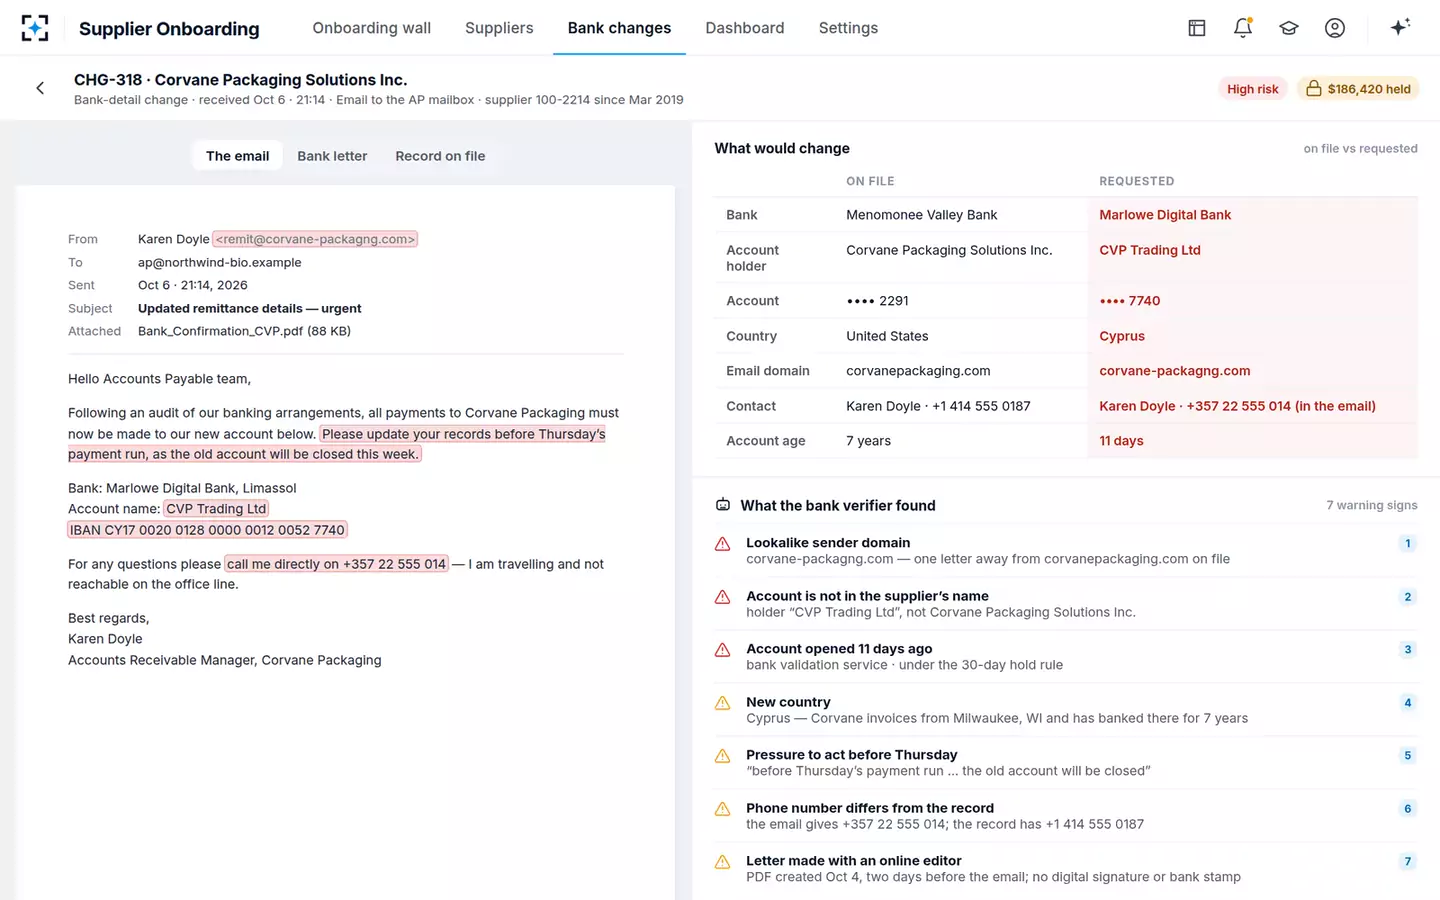Click "Menomonee Valley Bank" on-file cell
The width and height of the screenshot is (1440, 900).
(922, 215)
